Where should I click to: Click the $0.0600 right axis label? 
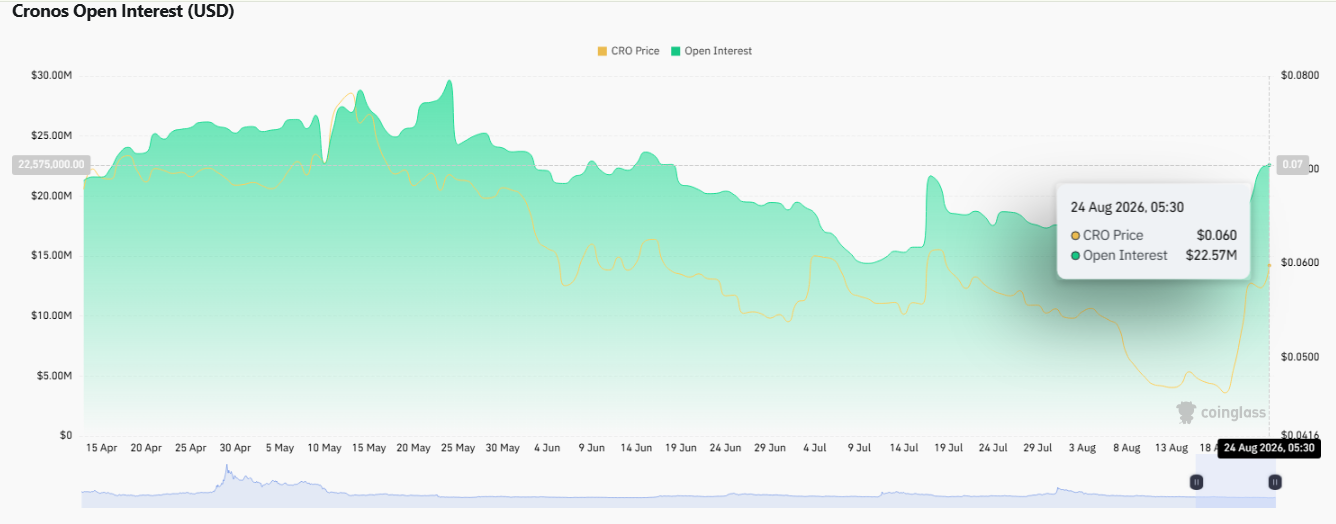coord(1300,263)
